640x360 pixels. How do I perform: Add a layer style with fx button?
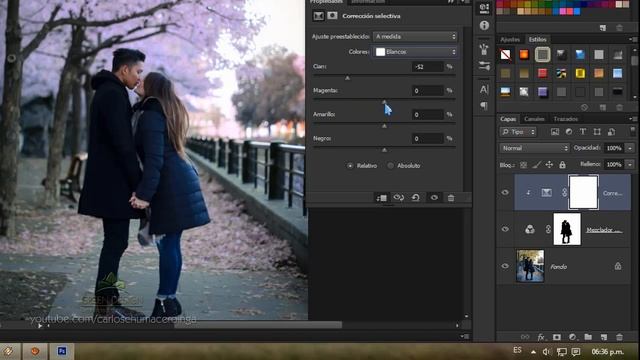(x=541, y=337)
